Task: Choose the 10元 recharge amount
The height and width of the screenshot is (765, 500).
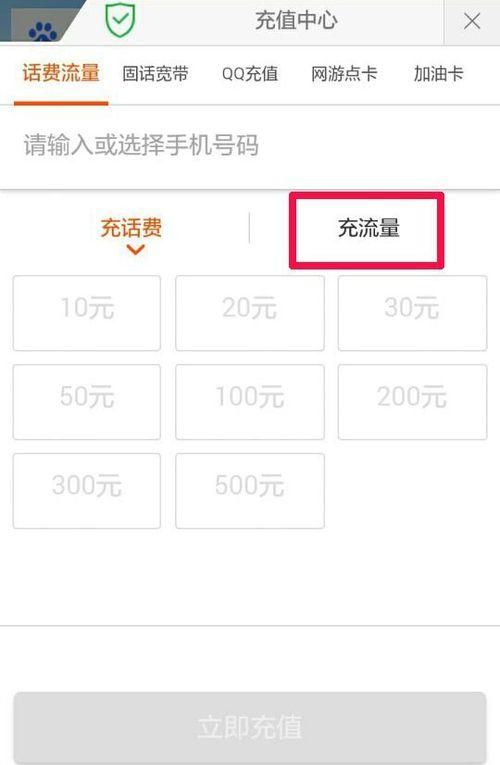Action: pyautogui.click(x=87, y=313)
